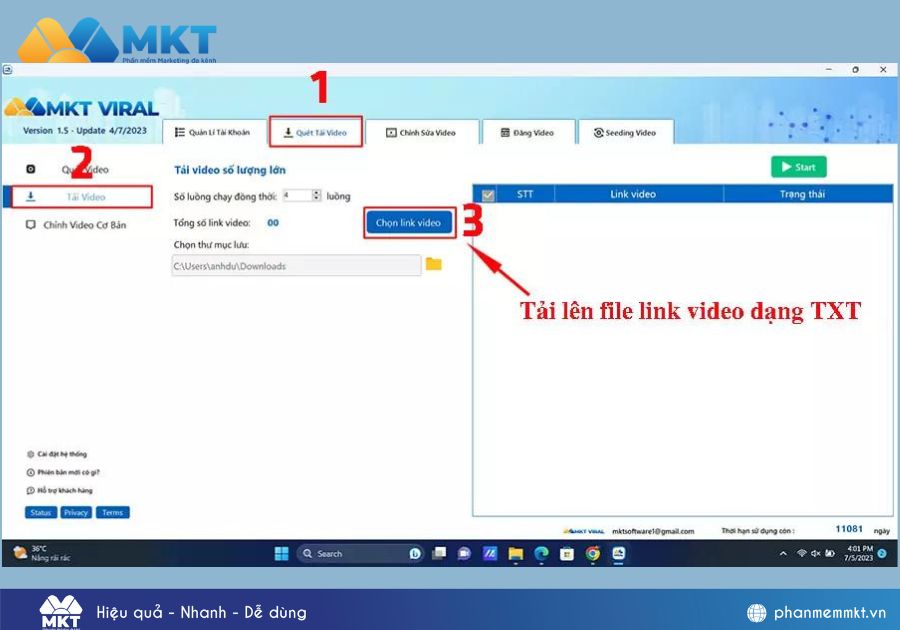Screen dimensions: 900x630
Task: Click the Windows Start logo
Action: (x=281, y=554)
